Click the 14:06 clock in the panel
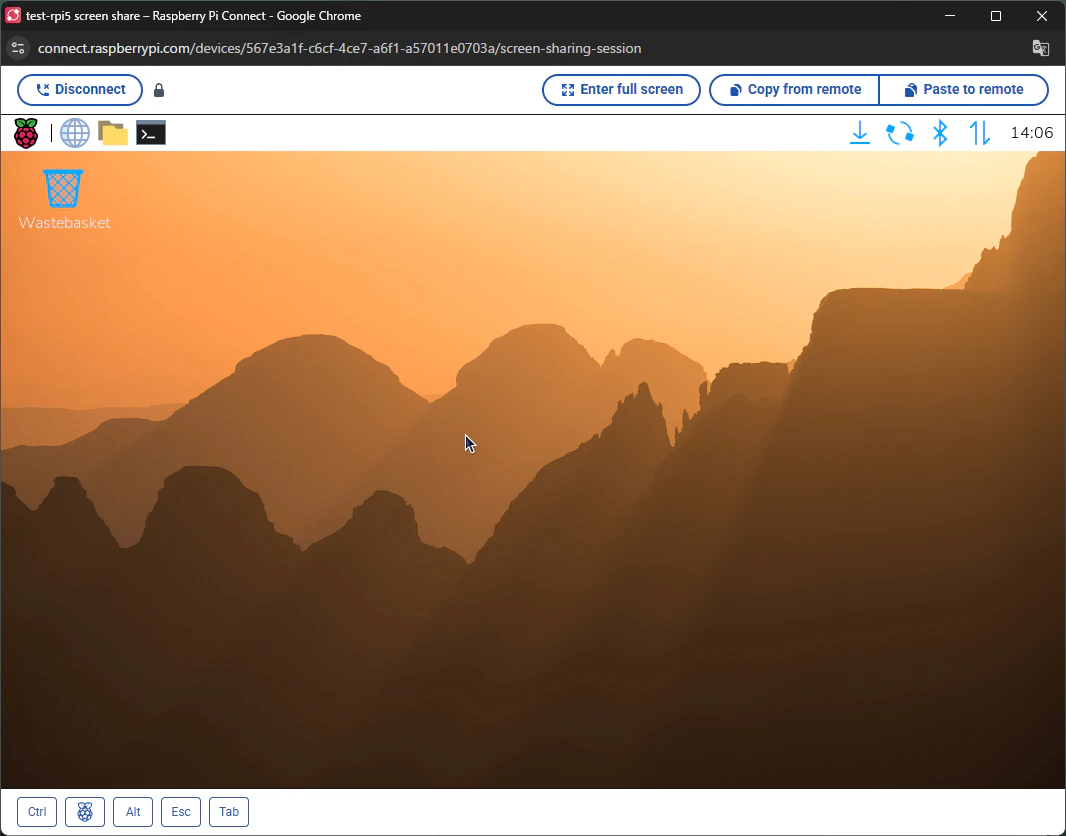The width and height of the screenshot is (1066, 836). point(1031,133)
